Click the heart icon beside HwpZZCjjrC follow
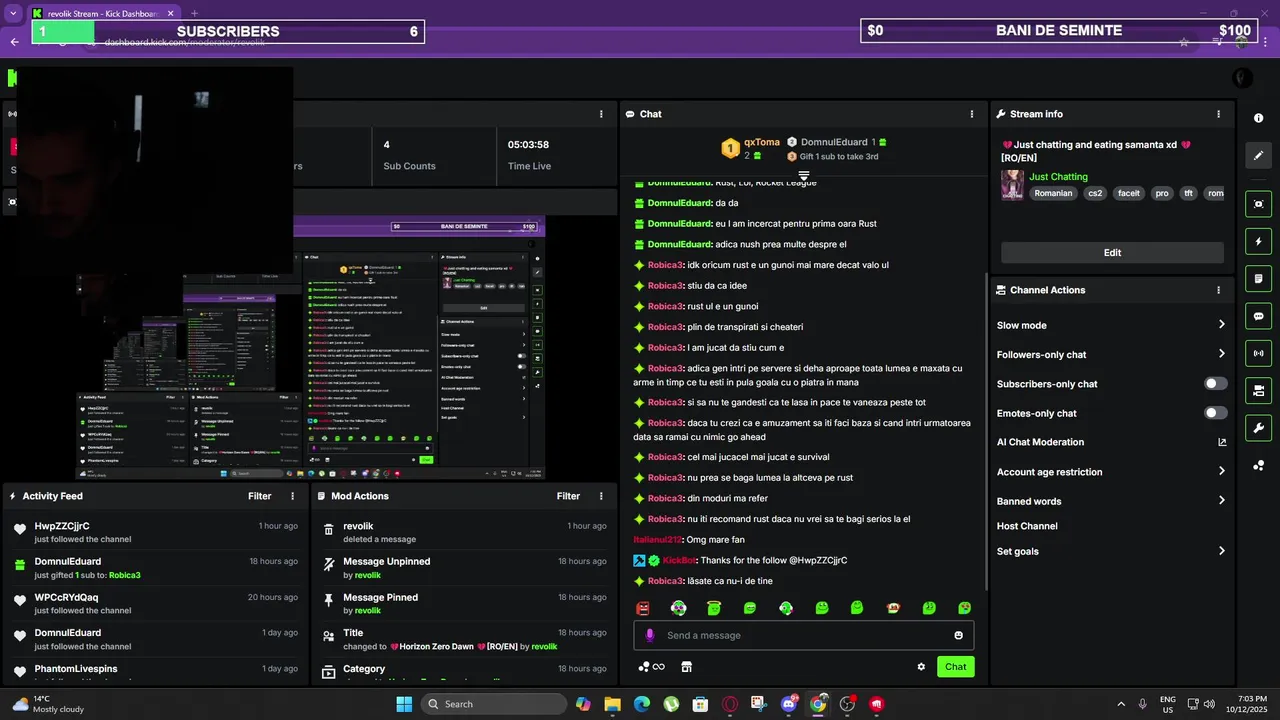Image resolution: width=1280 pixels, height=720 pixels. coord(20,529)
